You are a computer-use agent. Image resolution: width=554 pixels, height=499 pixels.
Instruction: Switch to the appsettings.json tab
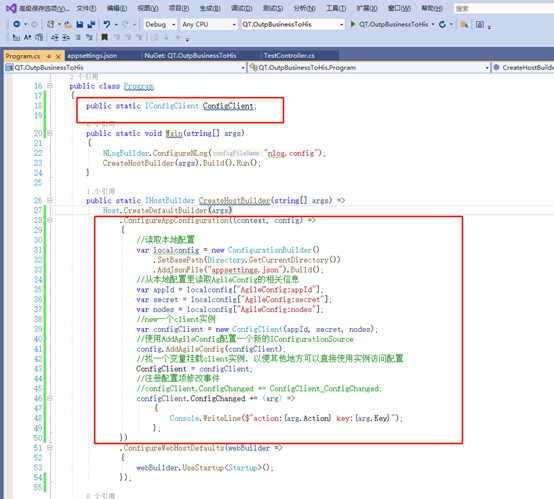pos(92,56)
